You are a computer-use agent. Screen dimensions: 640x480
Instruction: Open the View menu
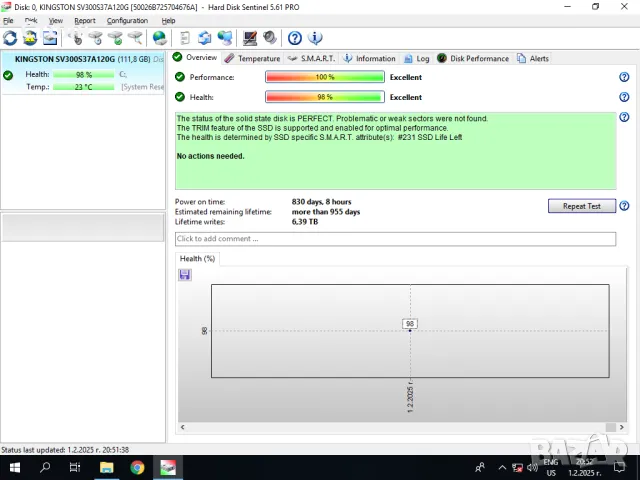pyautogui.click(x=56, y=20)
